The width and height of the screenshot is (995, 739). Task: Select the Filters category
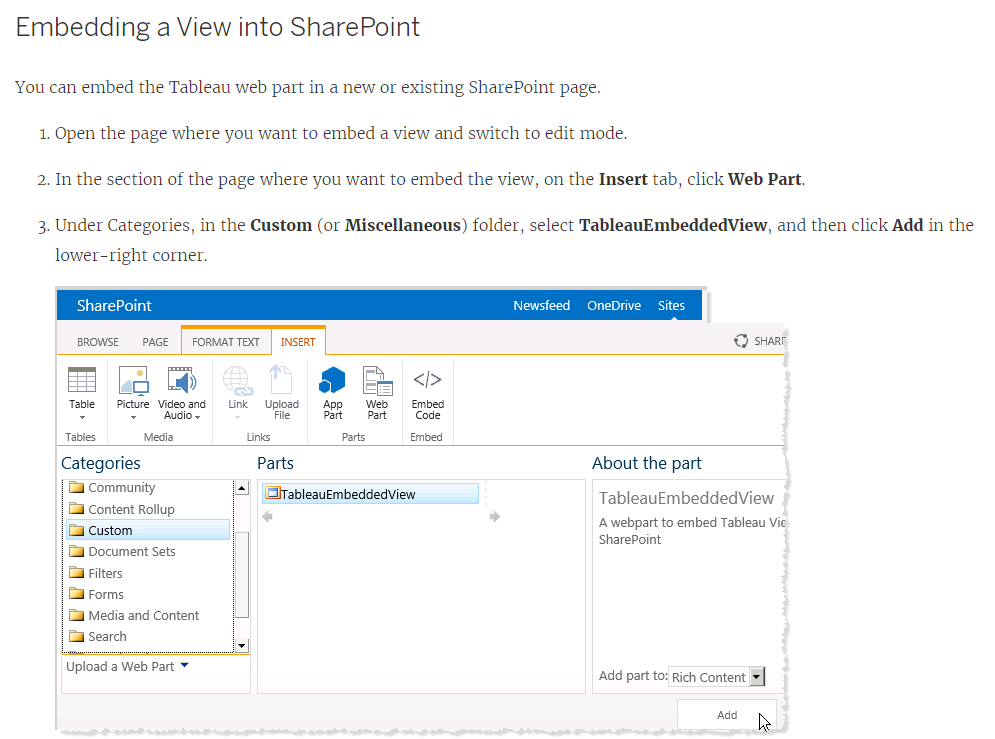pyautogui.click(x=103, y=572)
